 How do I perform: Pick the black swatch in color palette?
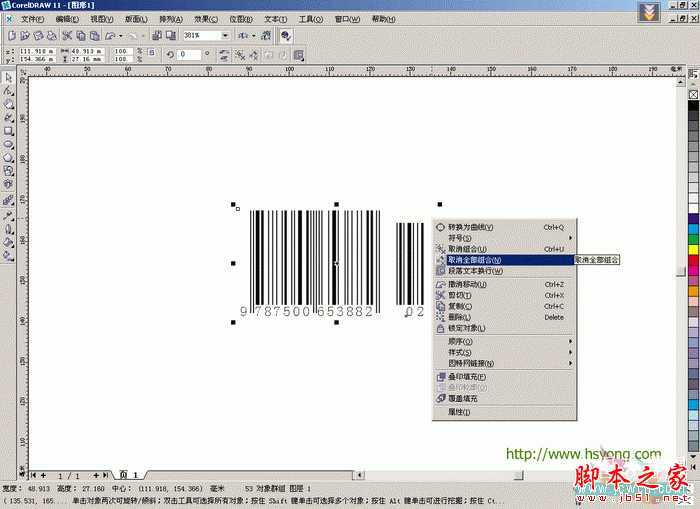693,106
